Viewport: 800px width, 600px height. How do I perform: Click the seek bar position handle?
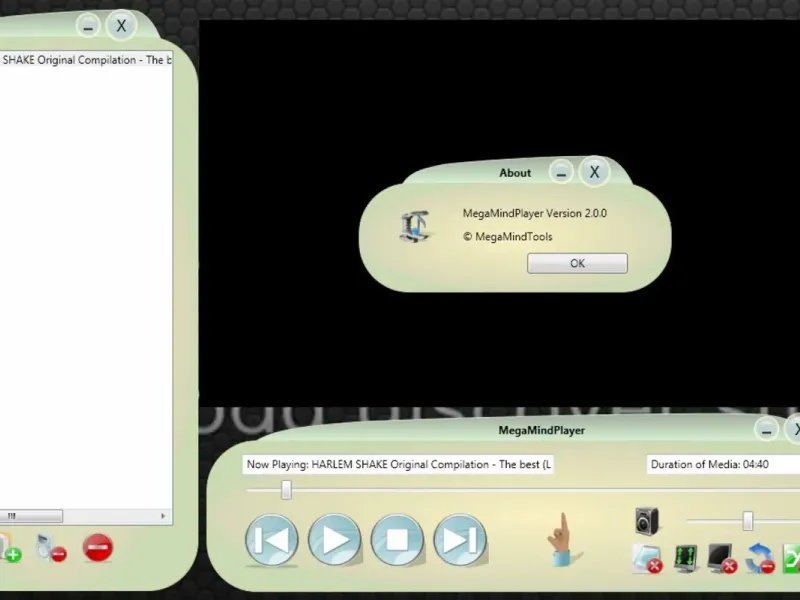[286, 490]
